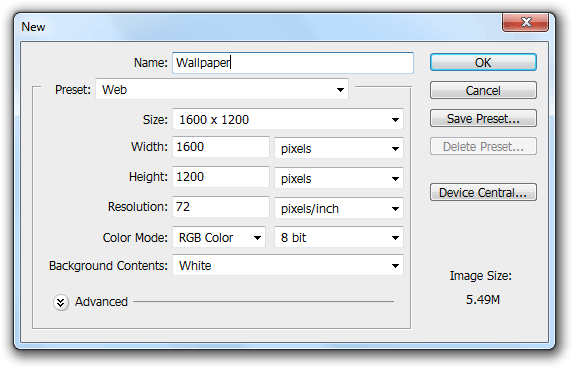Cancel the New document dialog
This screenshot has width=574, height=369.
(483, 90)
